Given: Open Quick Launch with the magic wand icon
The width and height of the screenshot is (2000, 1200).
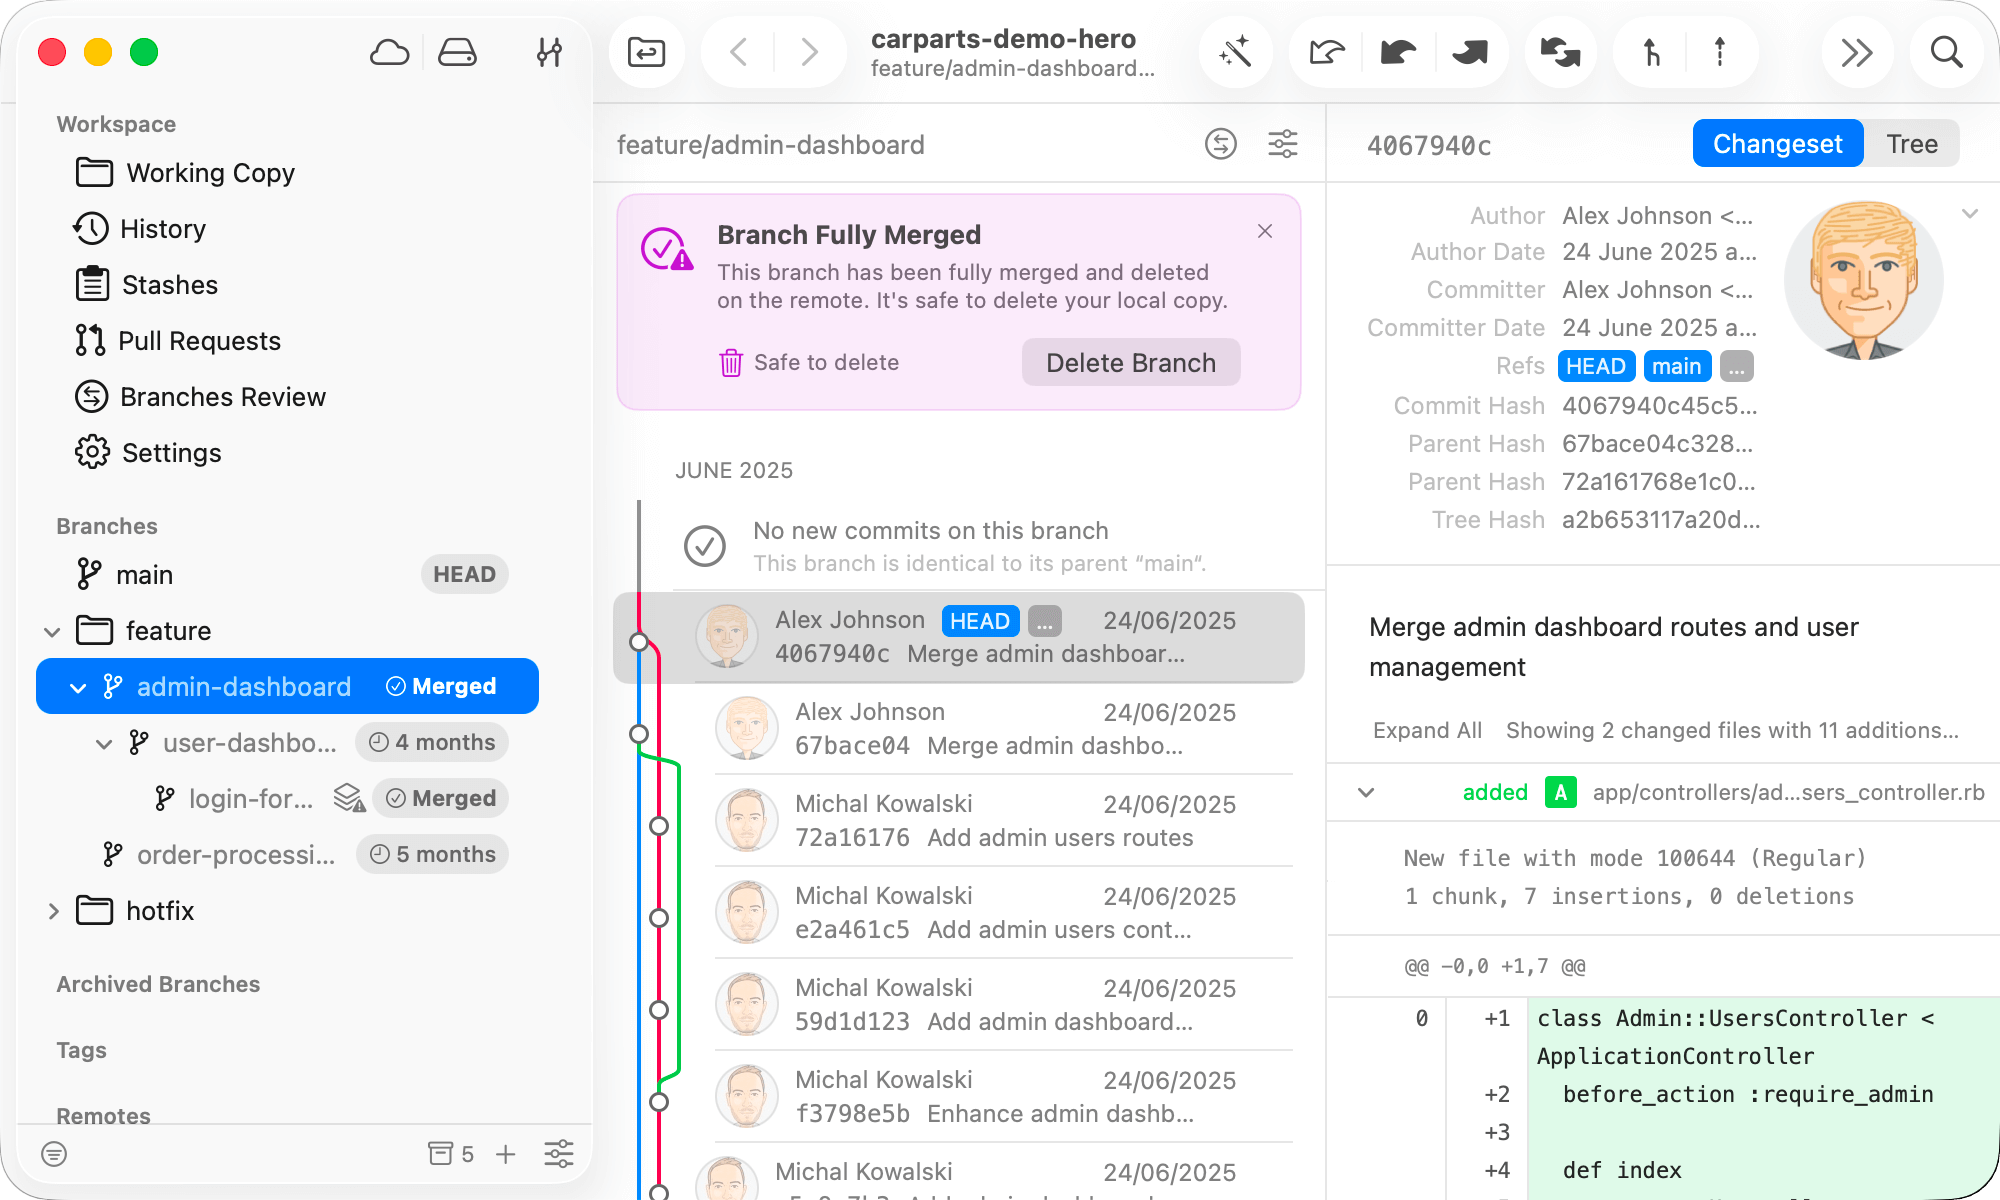Looking at the screenshot, I should coord(1236,52).
